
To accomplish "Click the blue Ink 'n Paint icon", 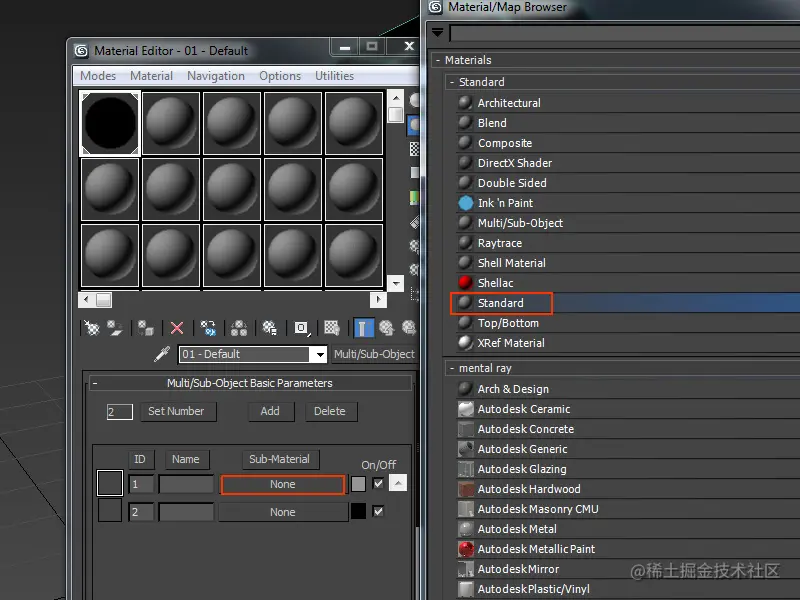I will pyautogui.click(x=465, y=203).
